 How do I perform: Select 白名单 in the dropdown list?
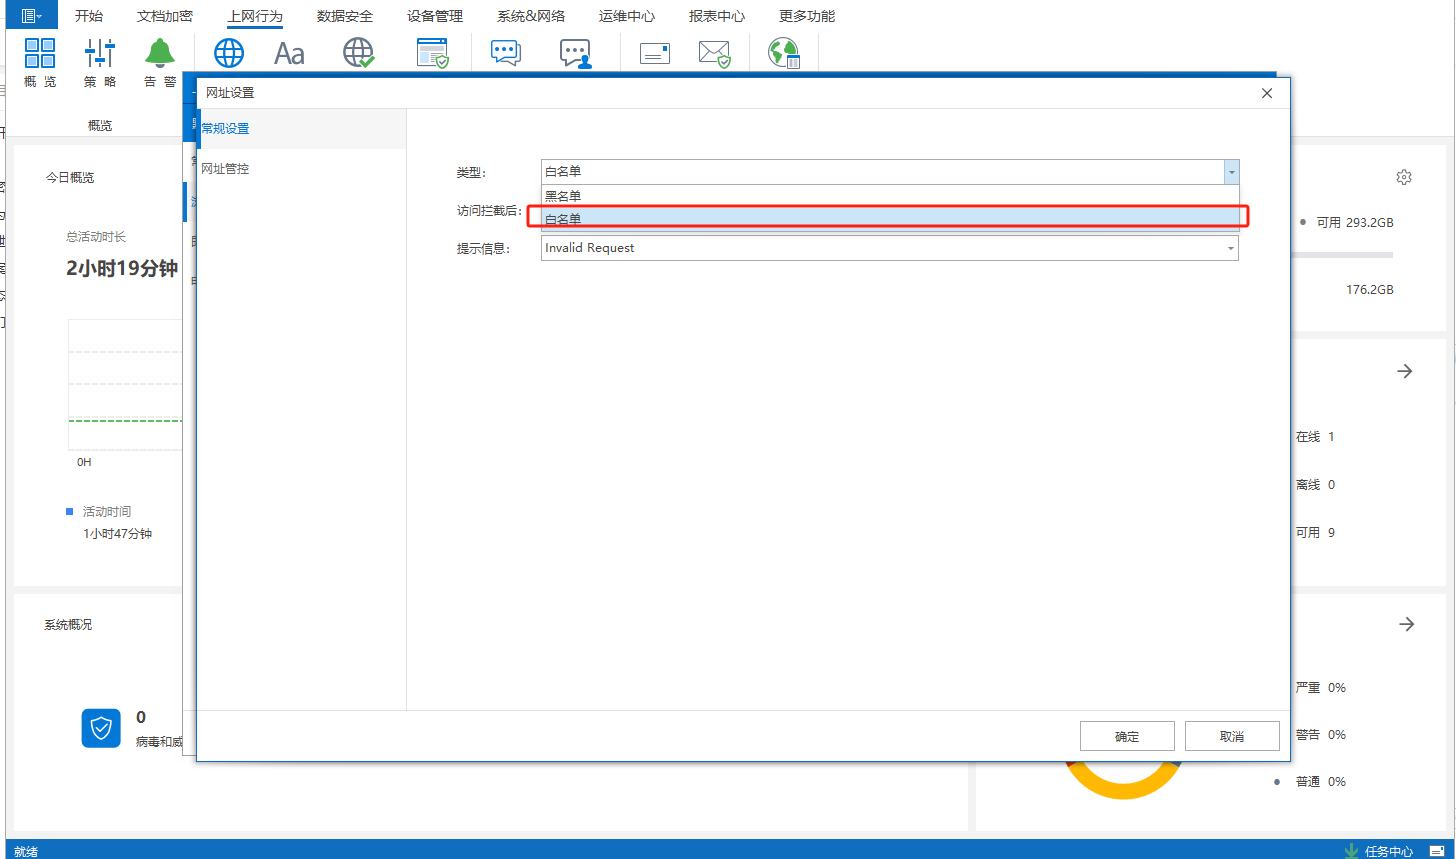563,218
